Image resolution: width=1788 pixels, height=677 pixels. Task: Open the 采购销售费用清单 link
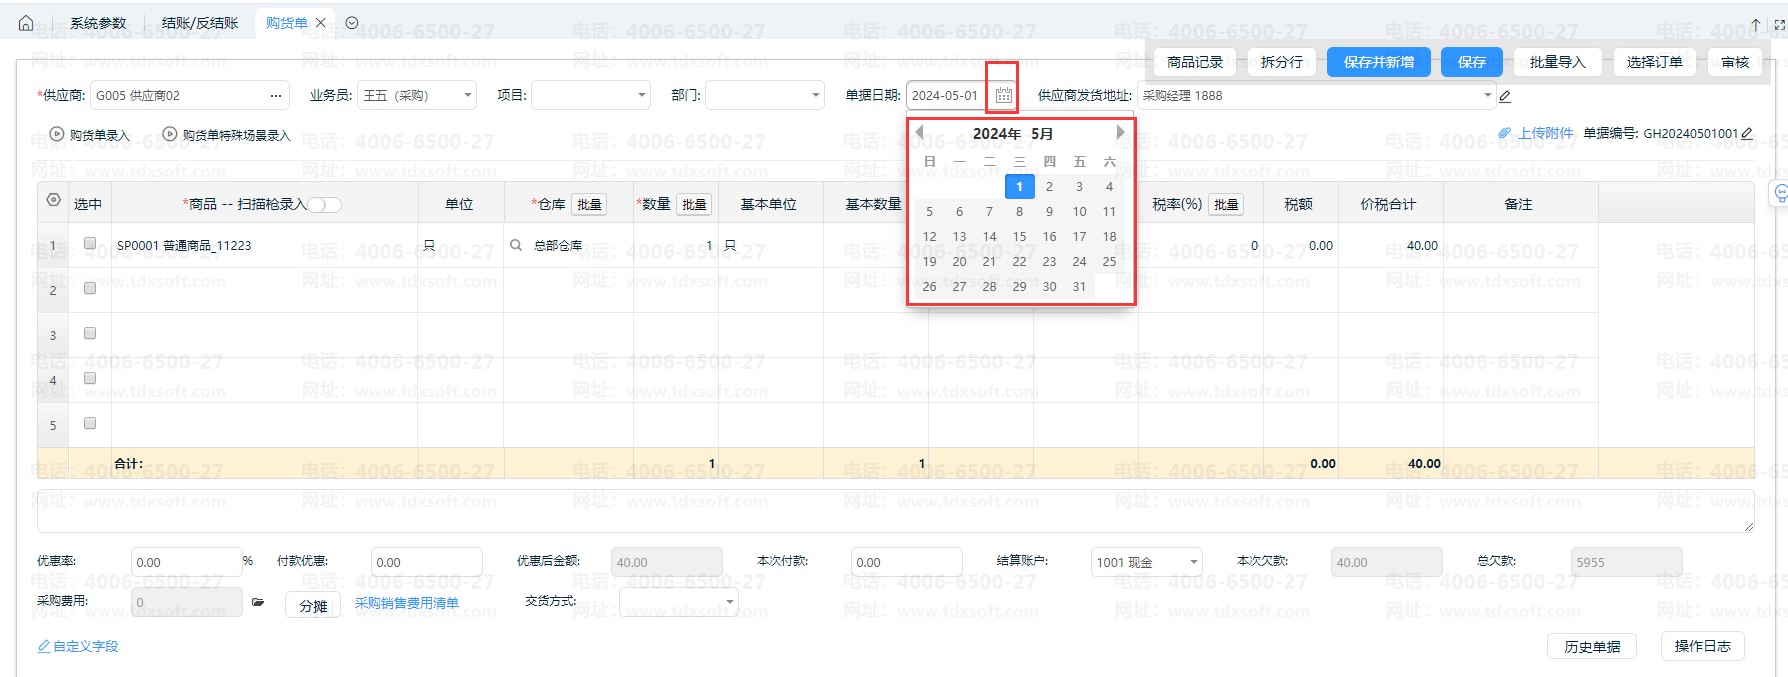click(406, 603)
